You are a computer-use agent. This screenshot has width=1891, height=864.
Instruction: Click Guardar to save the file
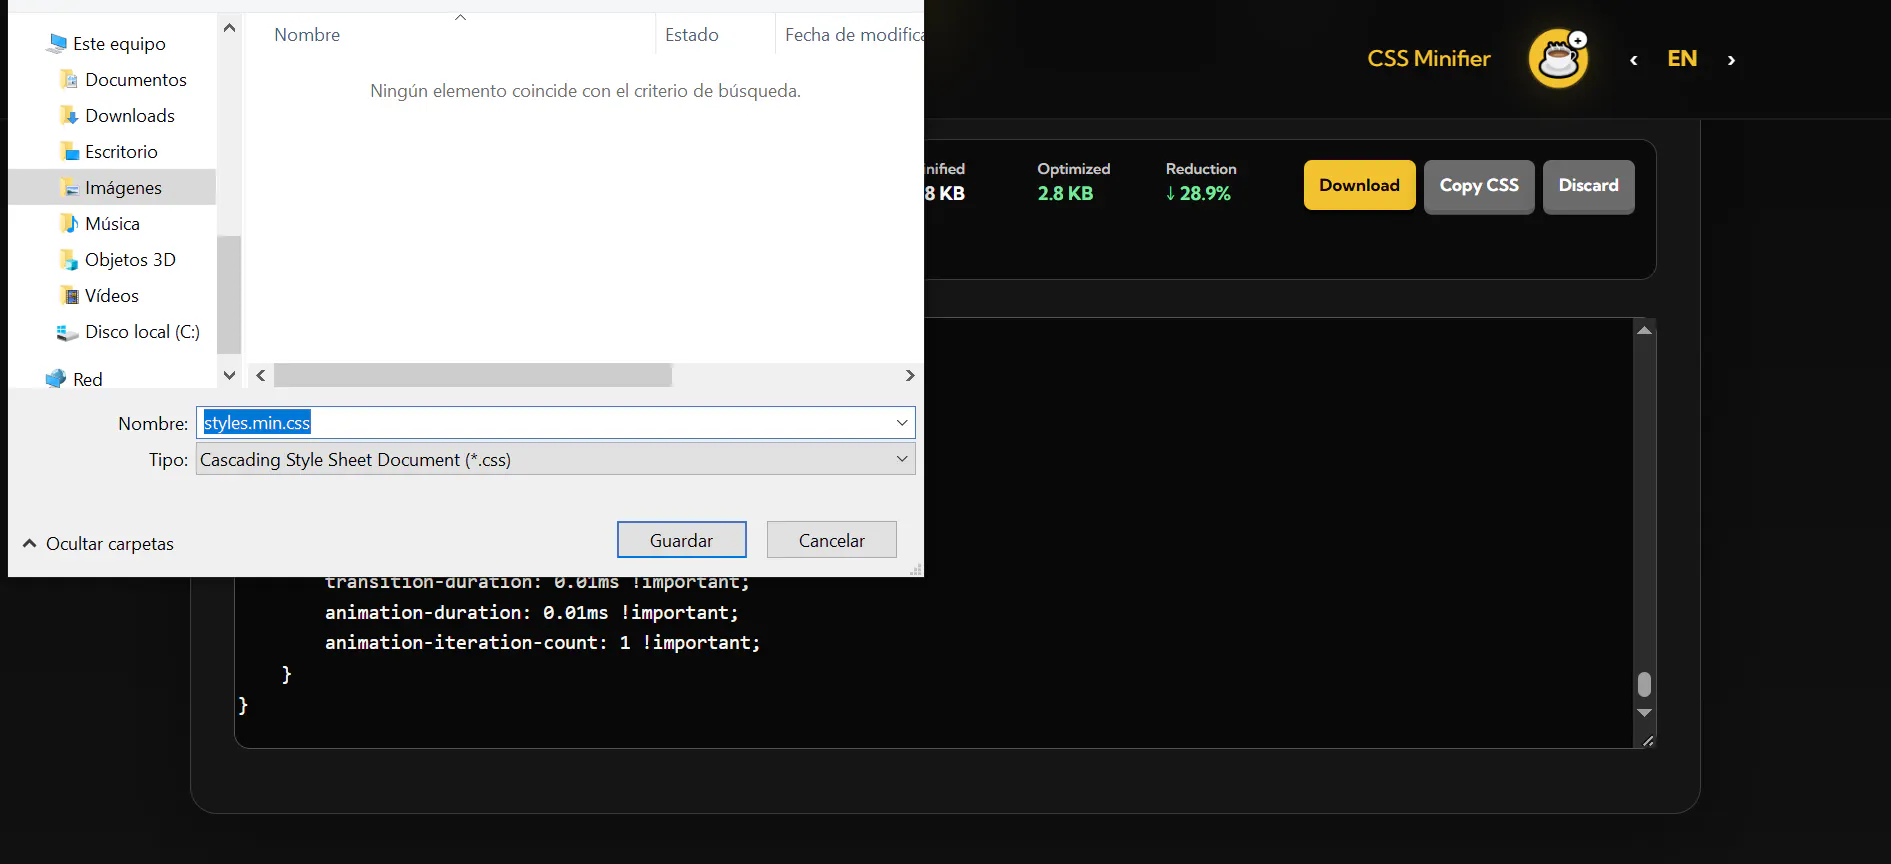tap(682, 540)
